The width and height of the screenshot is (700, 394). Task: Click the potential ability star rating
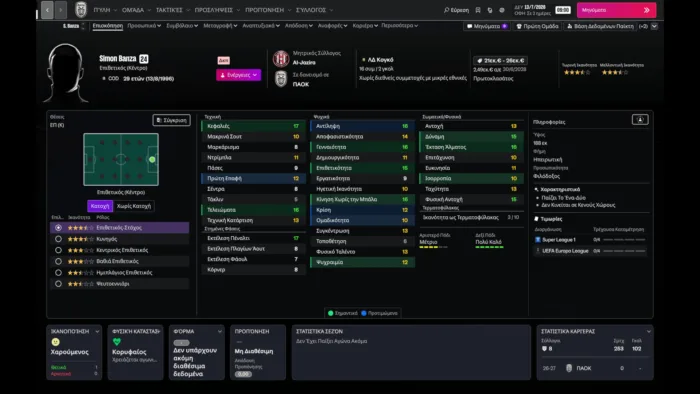615,72
